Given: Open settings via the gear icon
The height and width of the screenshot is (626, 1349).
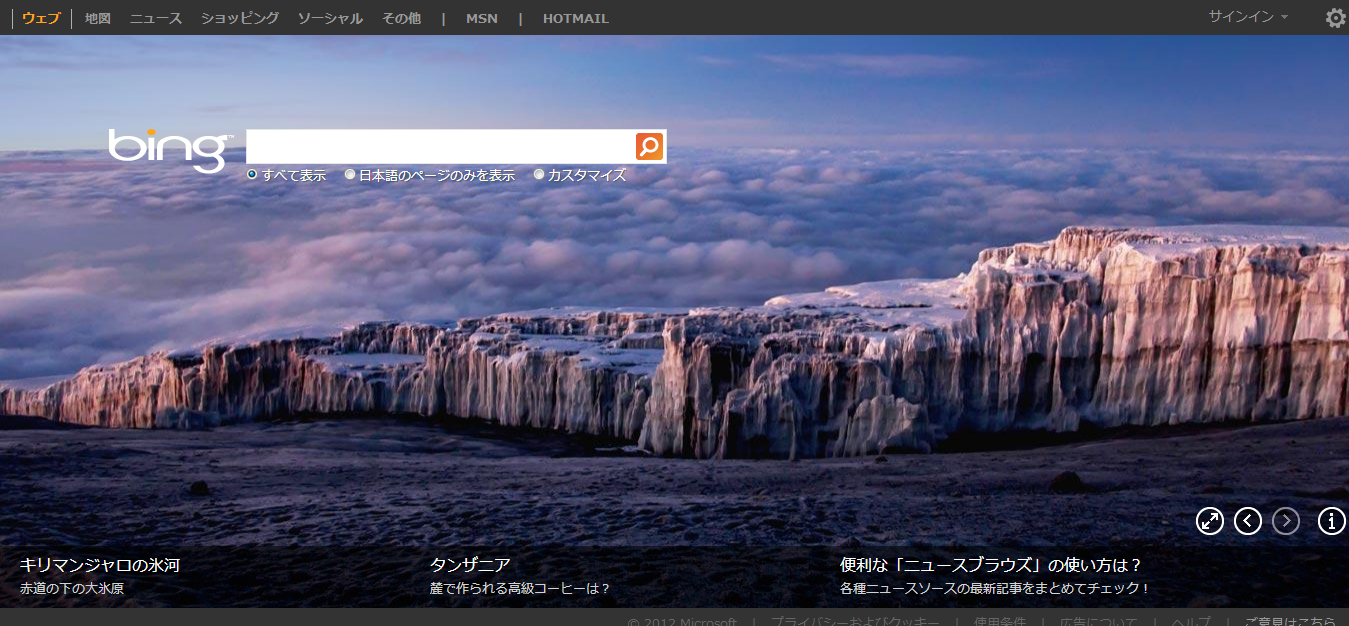Looking at the screenshot, I should [1335, 18].
